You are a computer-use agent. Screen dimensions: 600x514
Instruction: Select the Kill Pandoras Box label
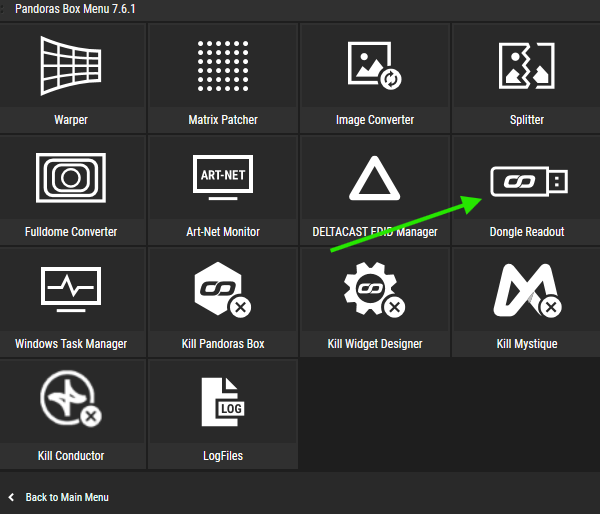point(223,344)
